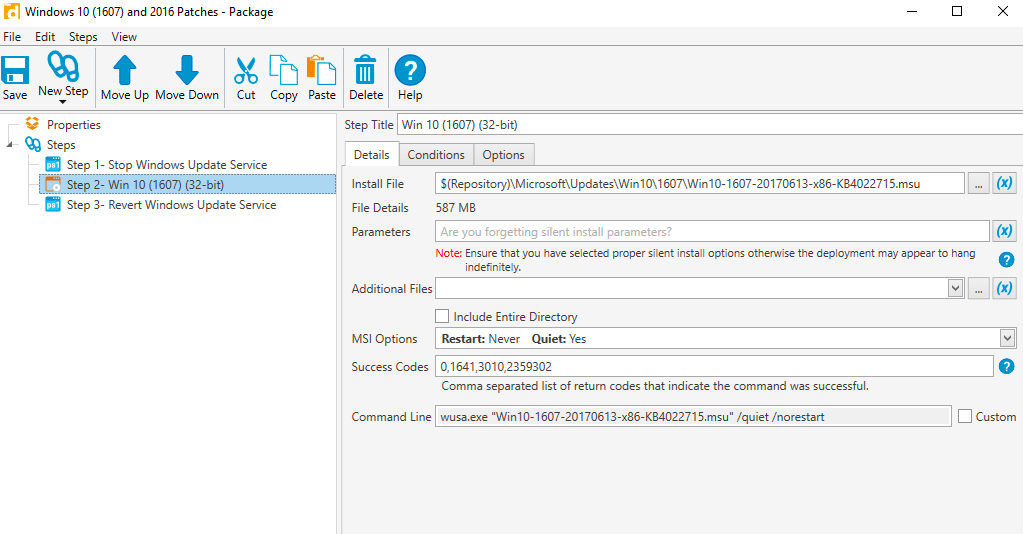This screenshot has height=534, width=1023.
Task: Open help for Success Codes
Action: point(1007,367)
